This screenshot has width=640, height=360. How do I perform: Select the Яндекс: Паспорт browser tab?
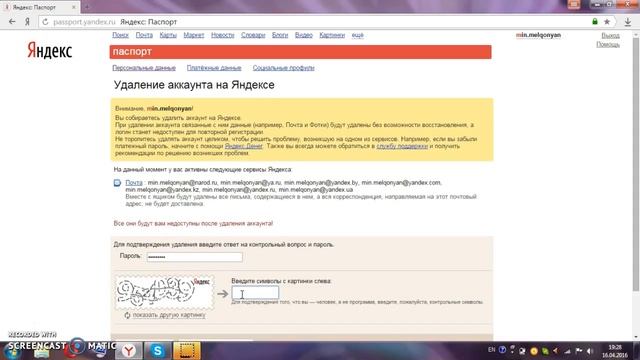39,7
